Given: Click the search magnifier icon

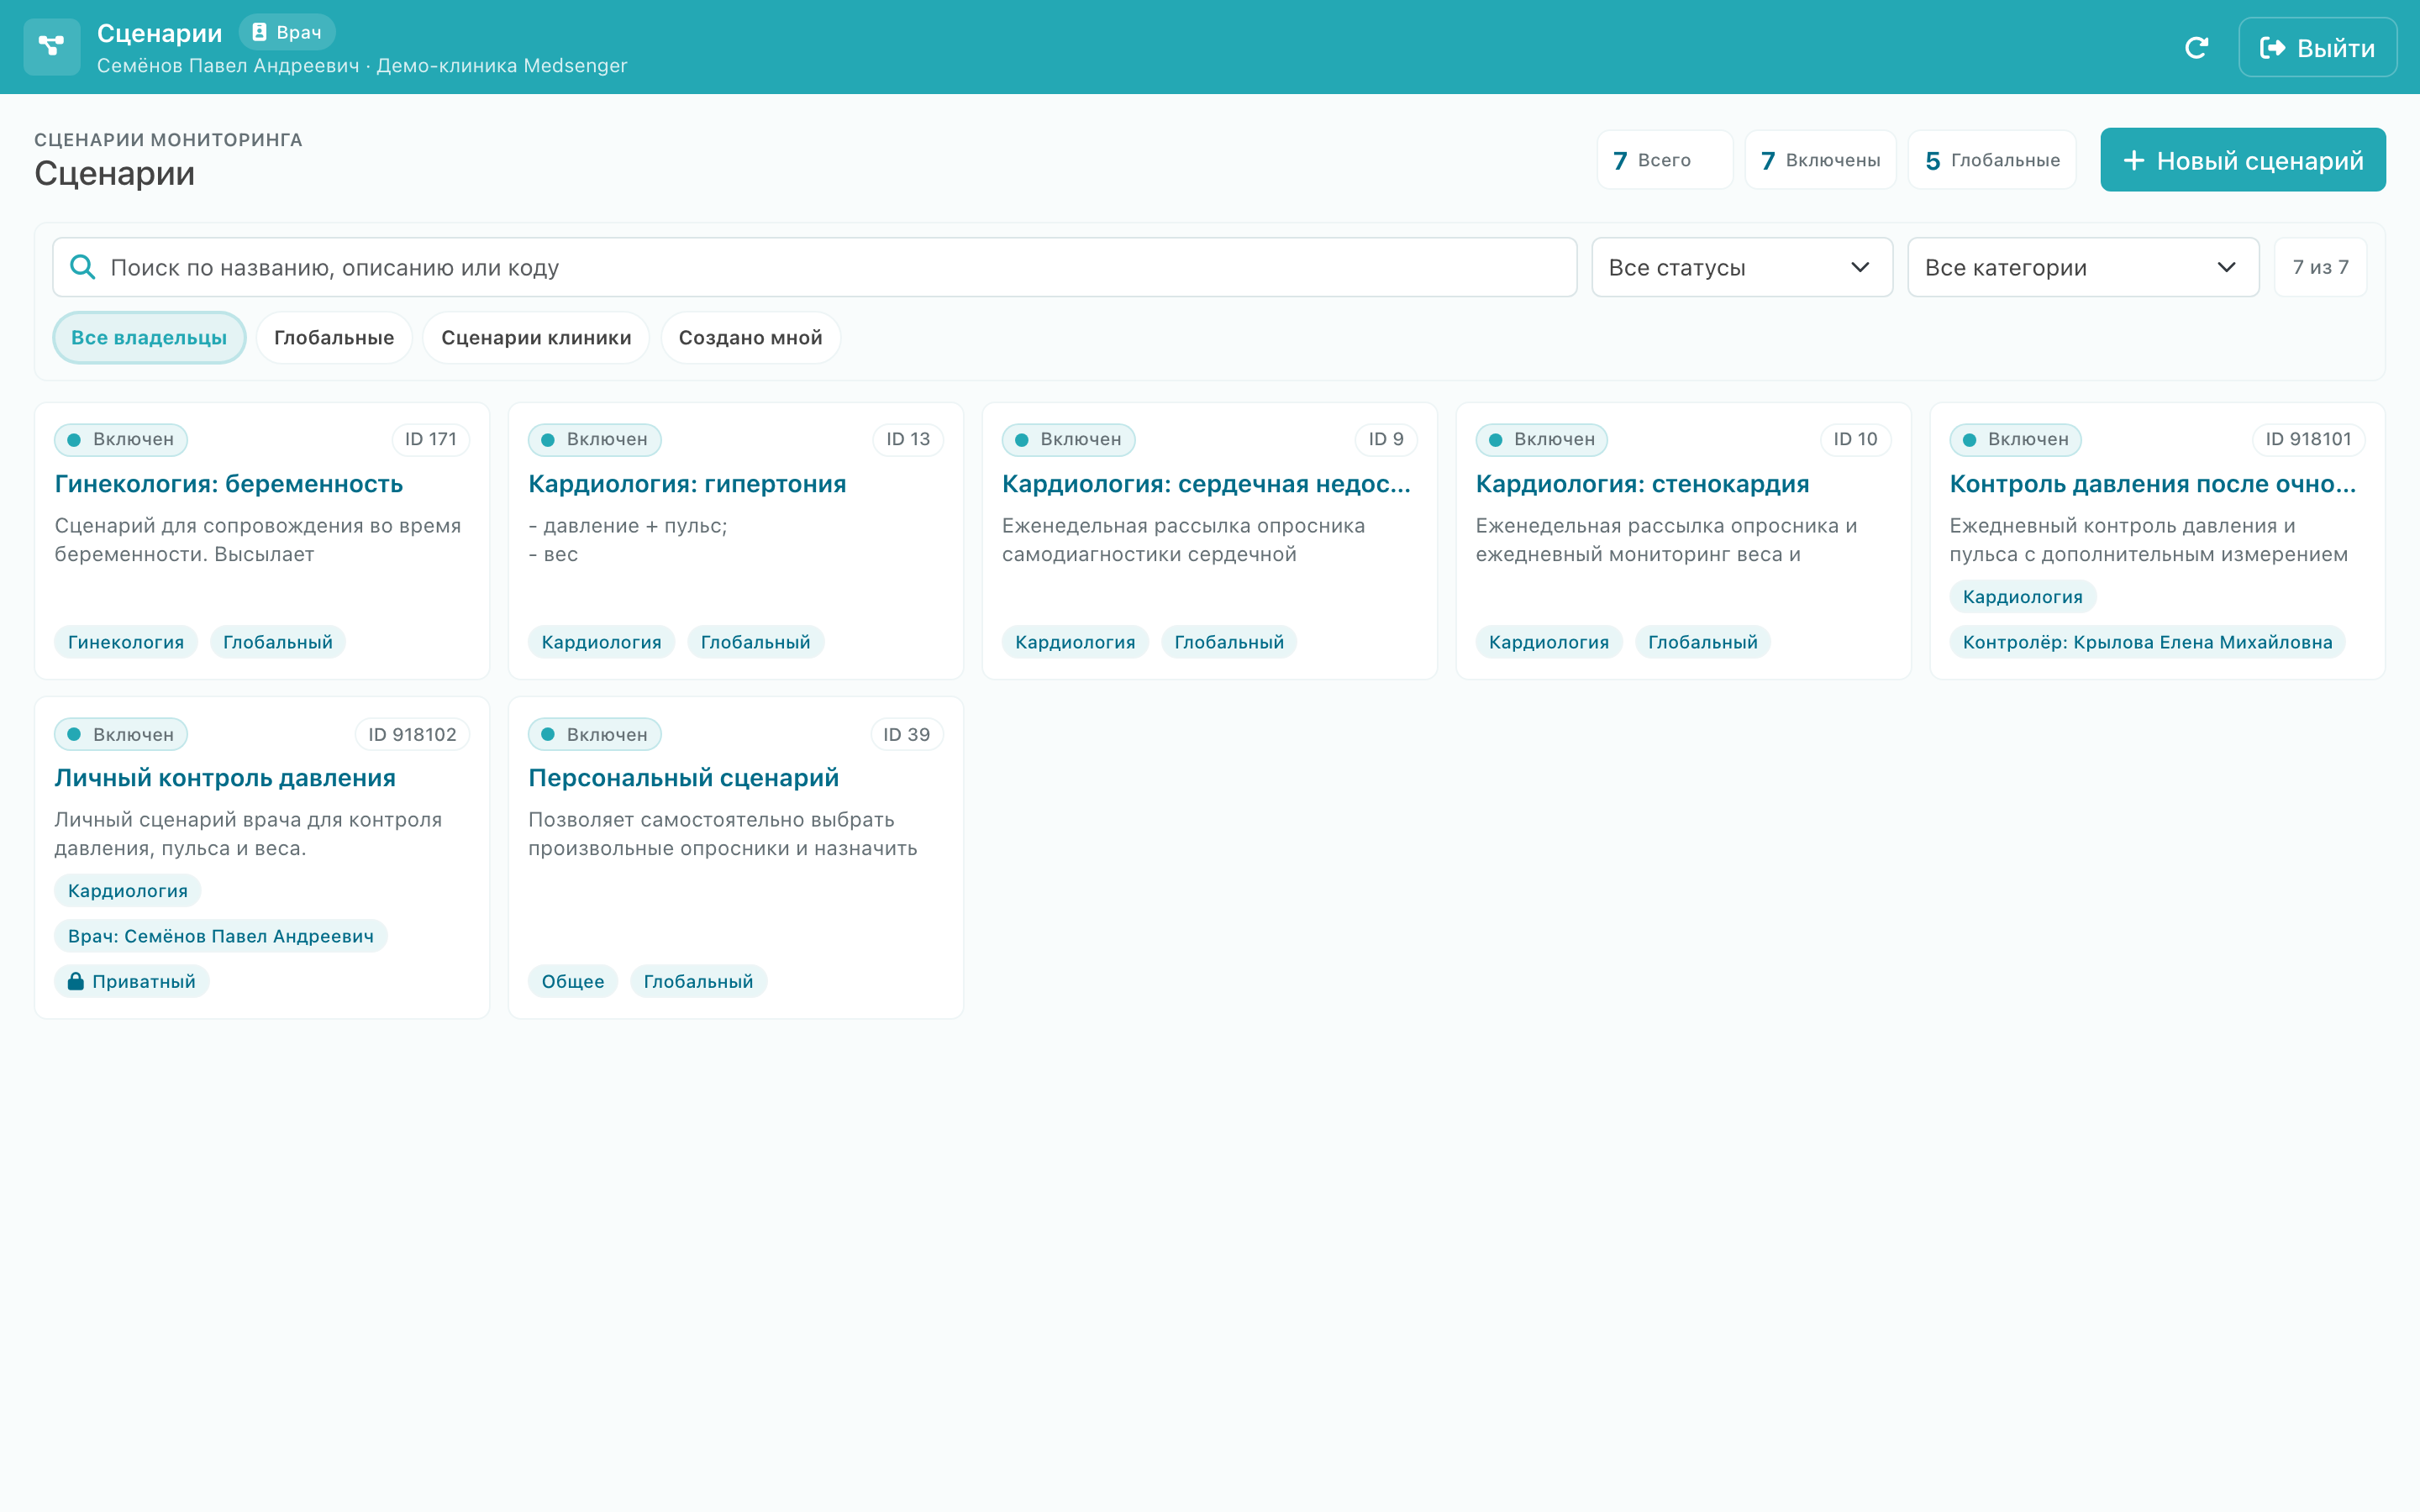Looking at the screenshot, I should click(82, 267).
